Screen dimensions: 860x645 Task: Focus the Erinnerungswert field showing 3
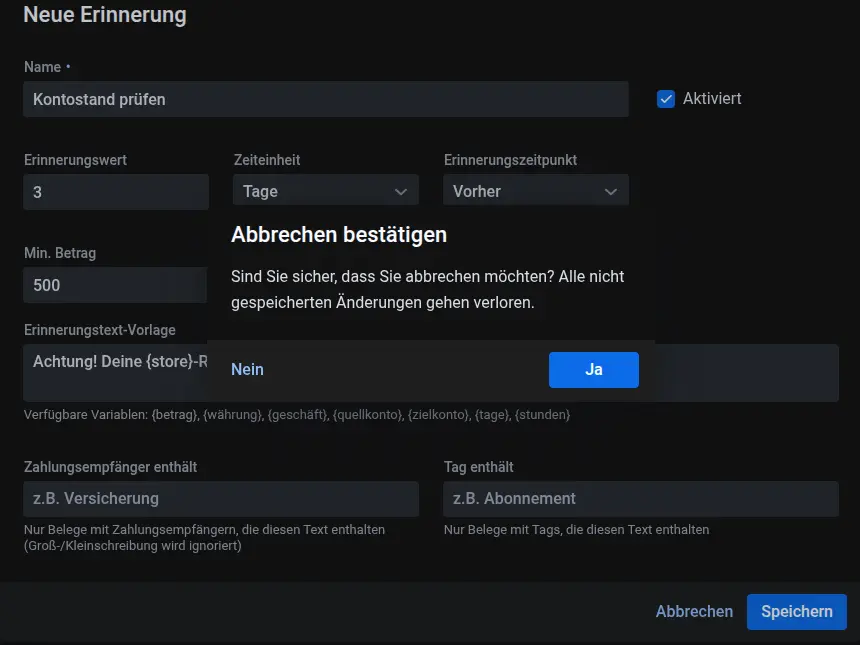click(115, 191)
